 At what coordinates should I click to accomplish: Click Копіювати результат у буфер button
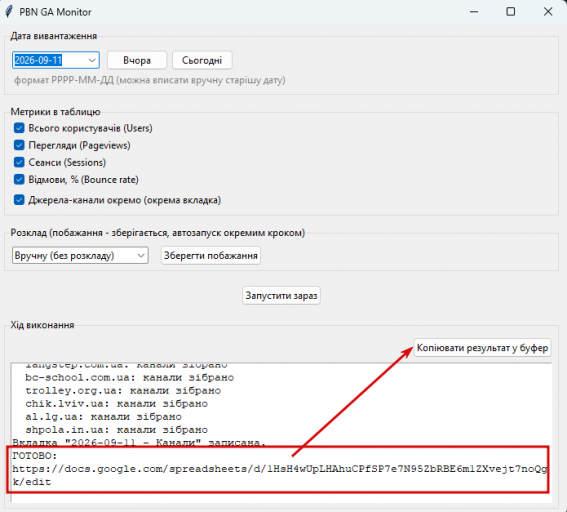pyautogui.click(x=482, y=348)
